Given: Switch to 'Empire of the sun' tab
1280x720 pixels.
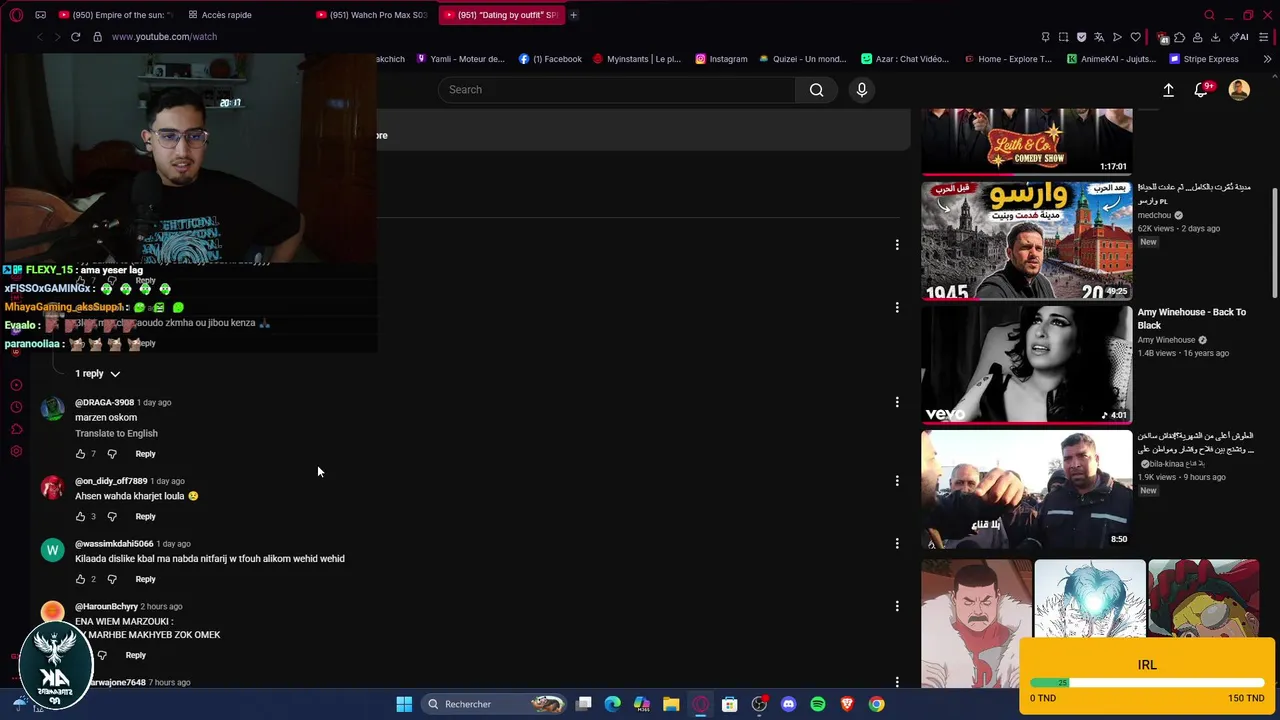Looking at the screenshot, I should (115, 15).
